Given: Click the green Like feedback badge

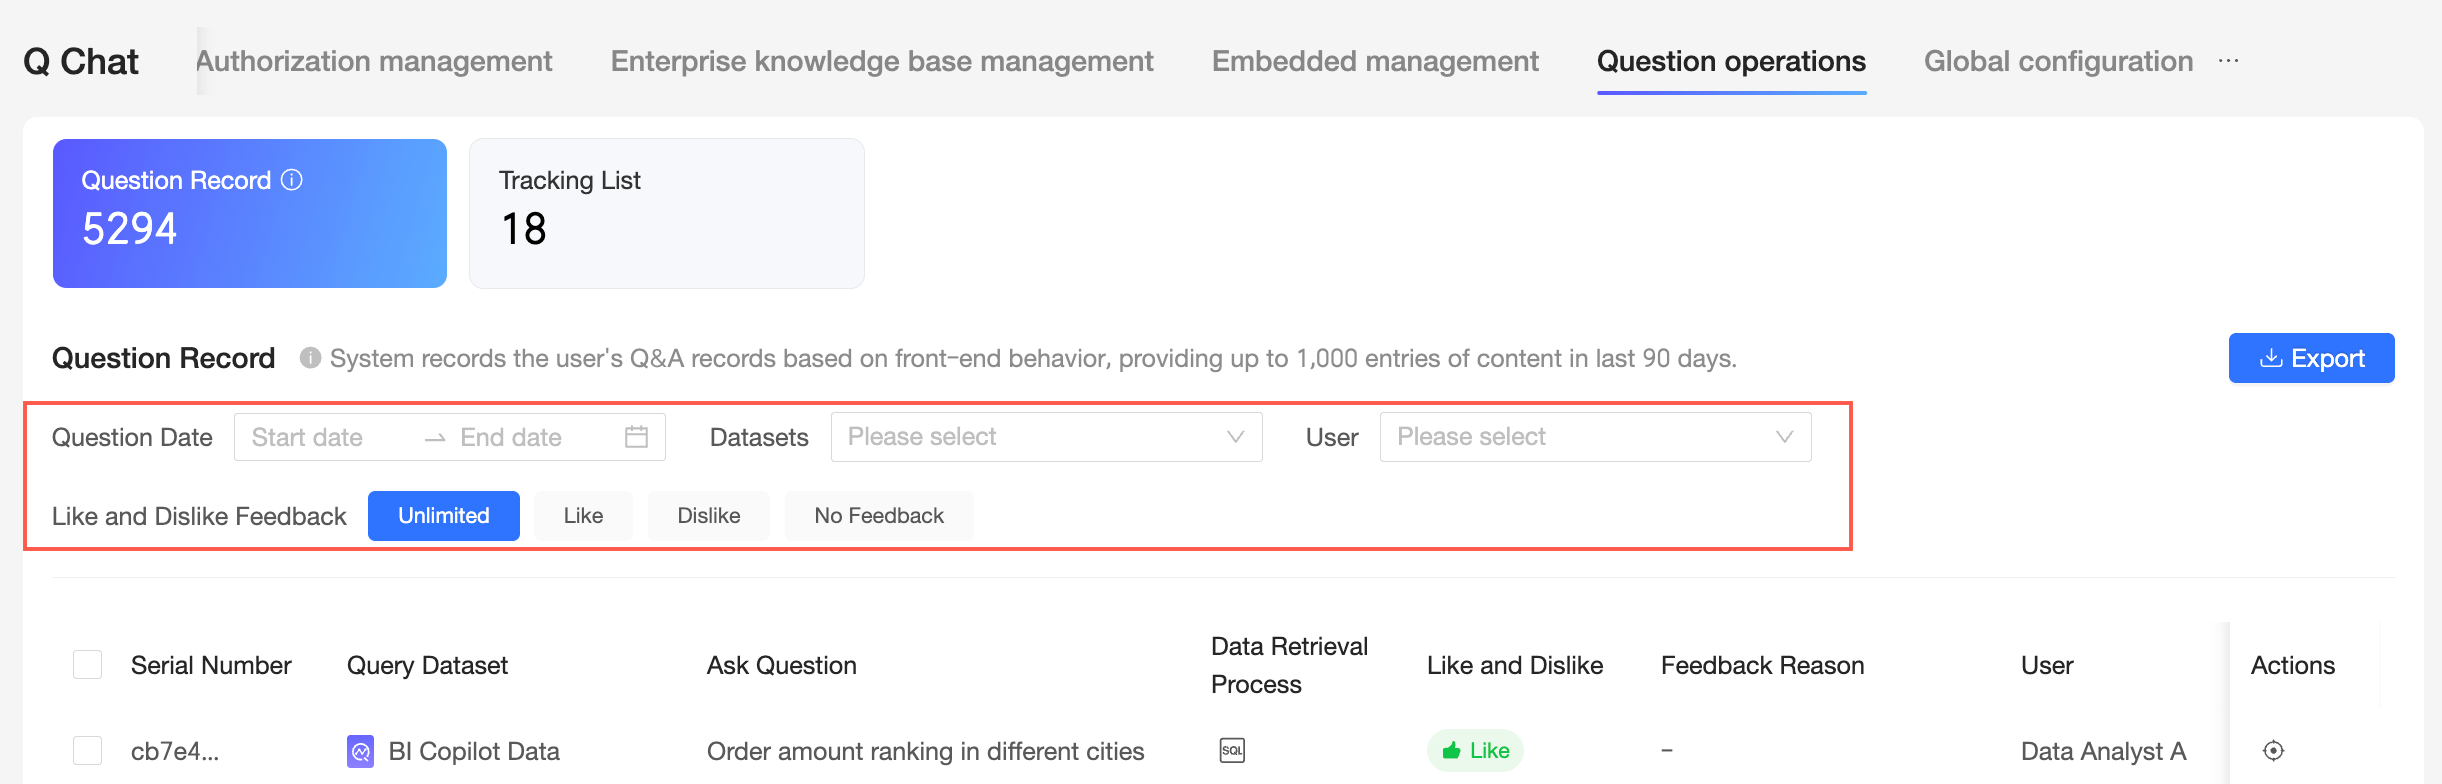Looking at the screenshot, I should 1475,750.
